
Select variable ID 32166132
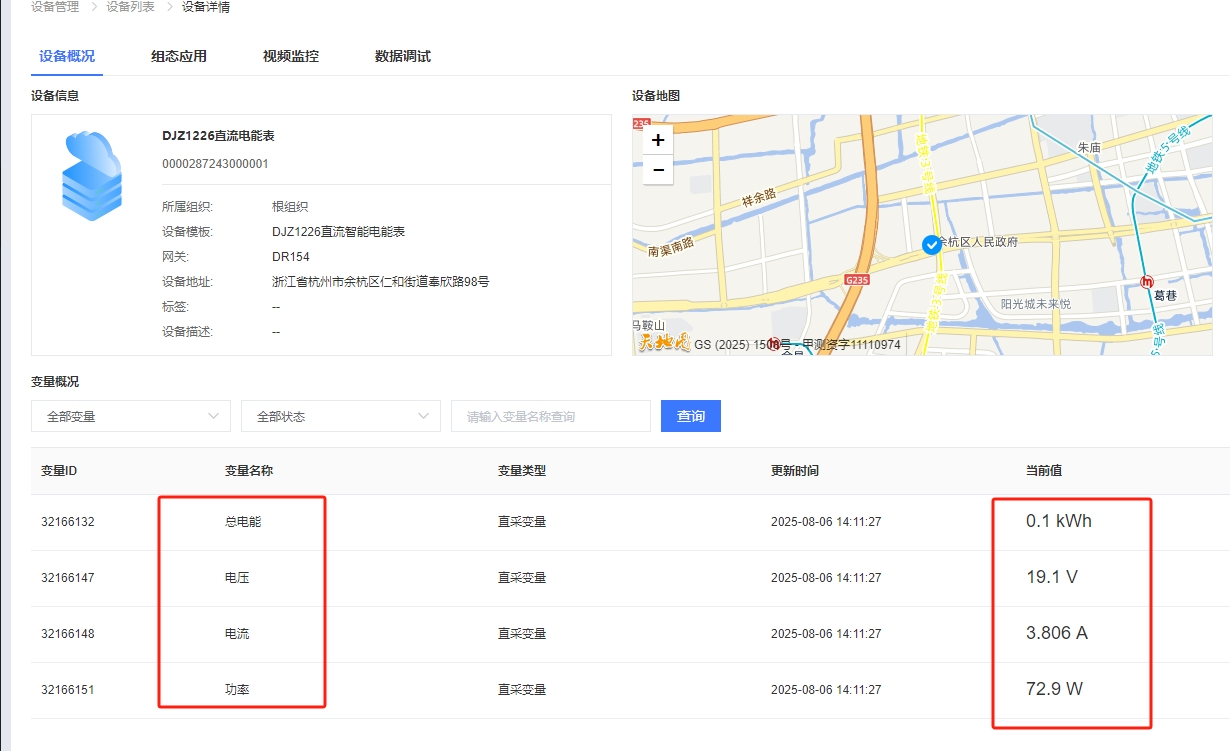[x=68, y=522]
